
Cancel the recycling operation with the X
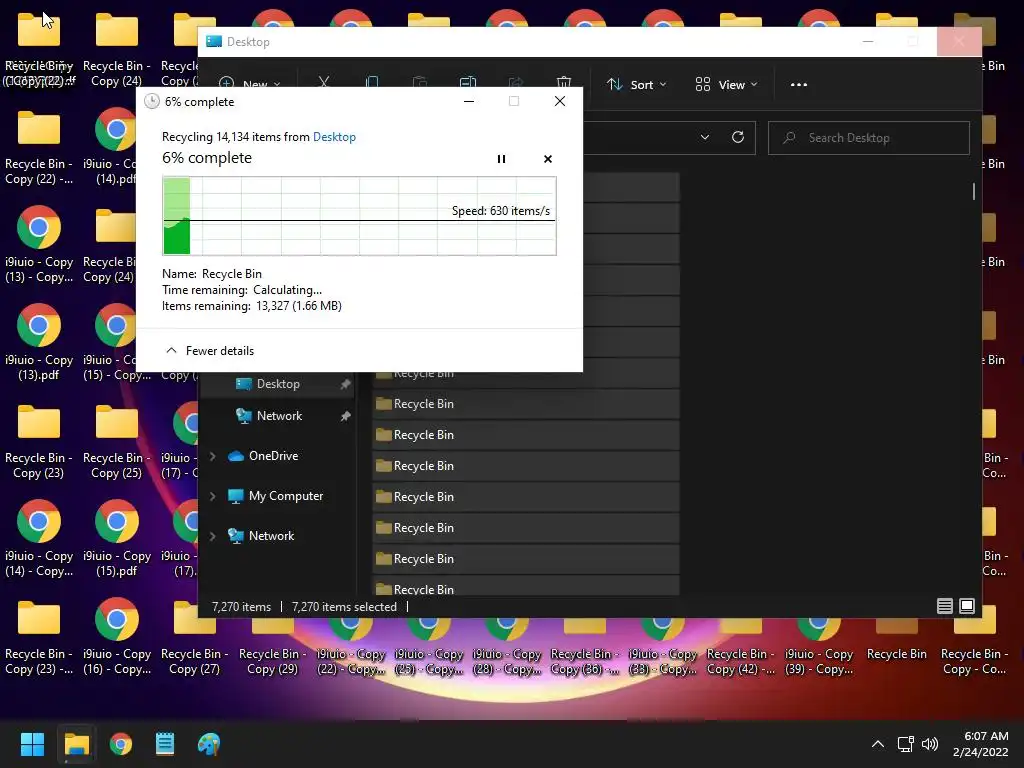[x=548, y=159]
